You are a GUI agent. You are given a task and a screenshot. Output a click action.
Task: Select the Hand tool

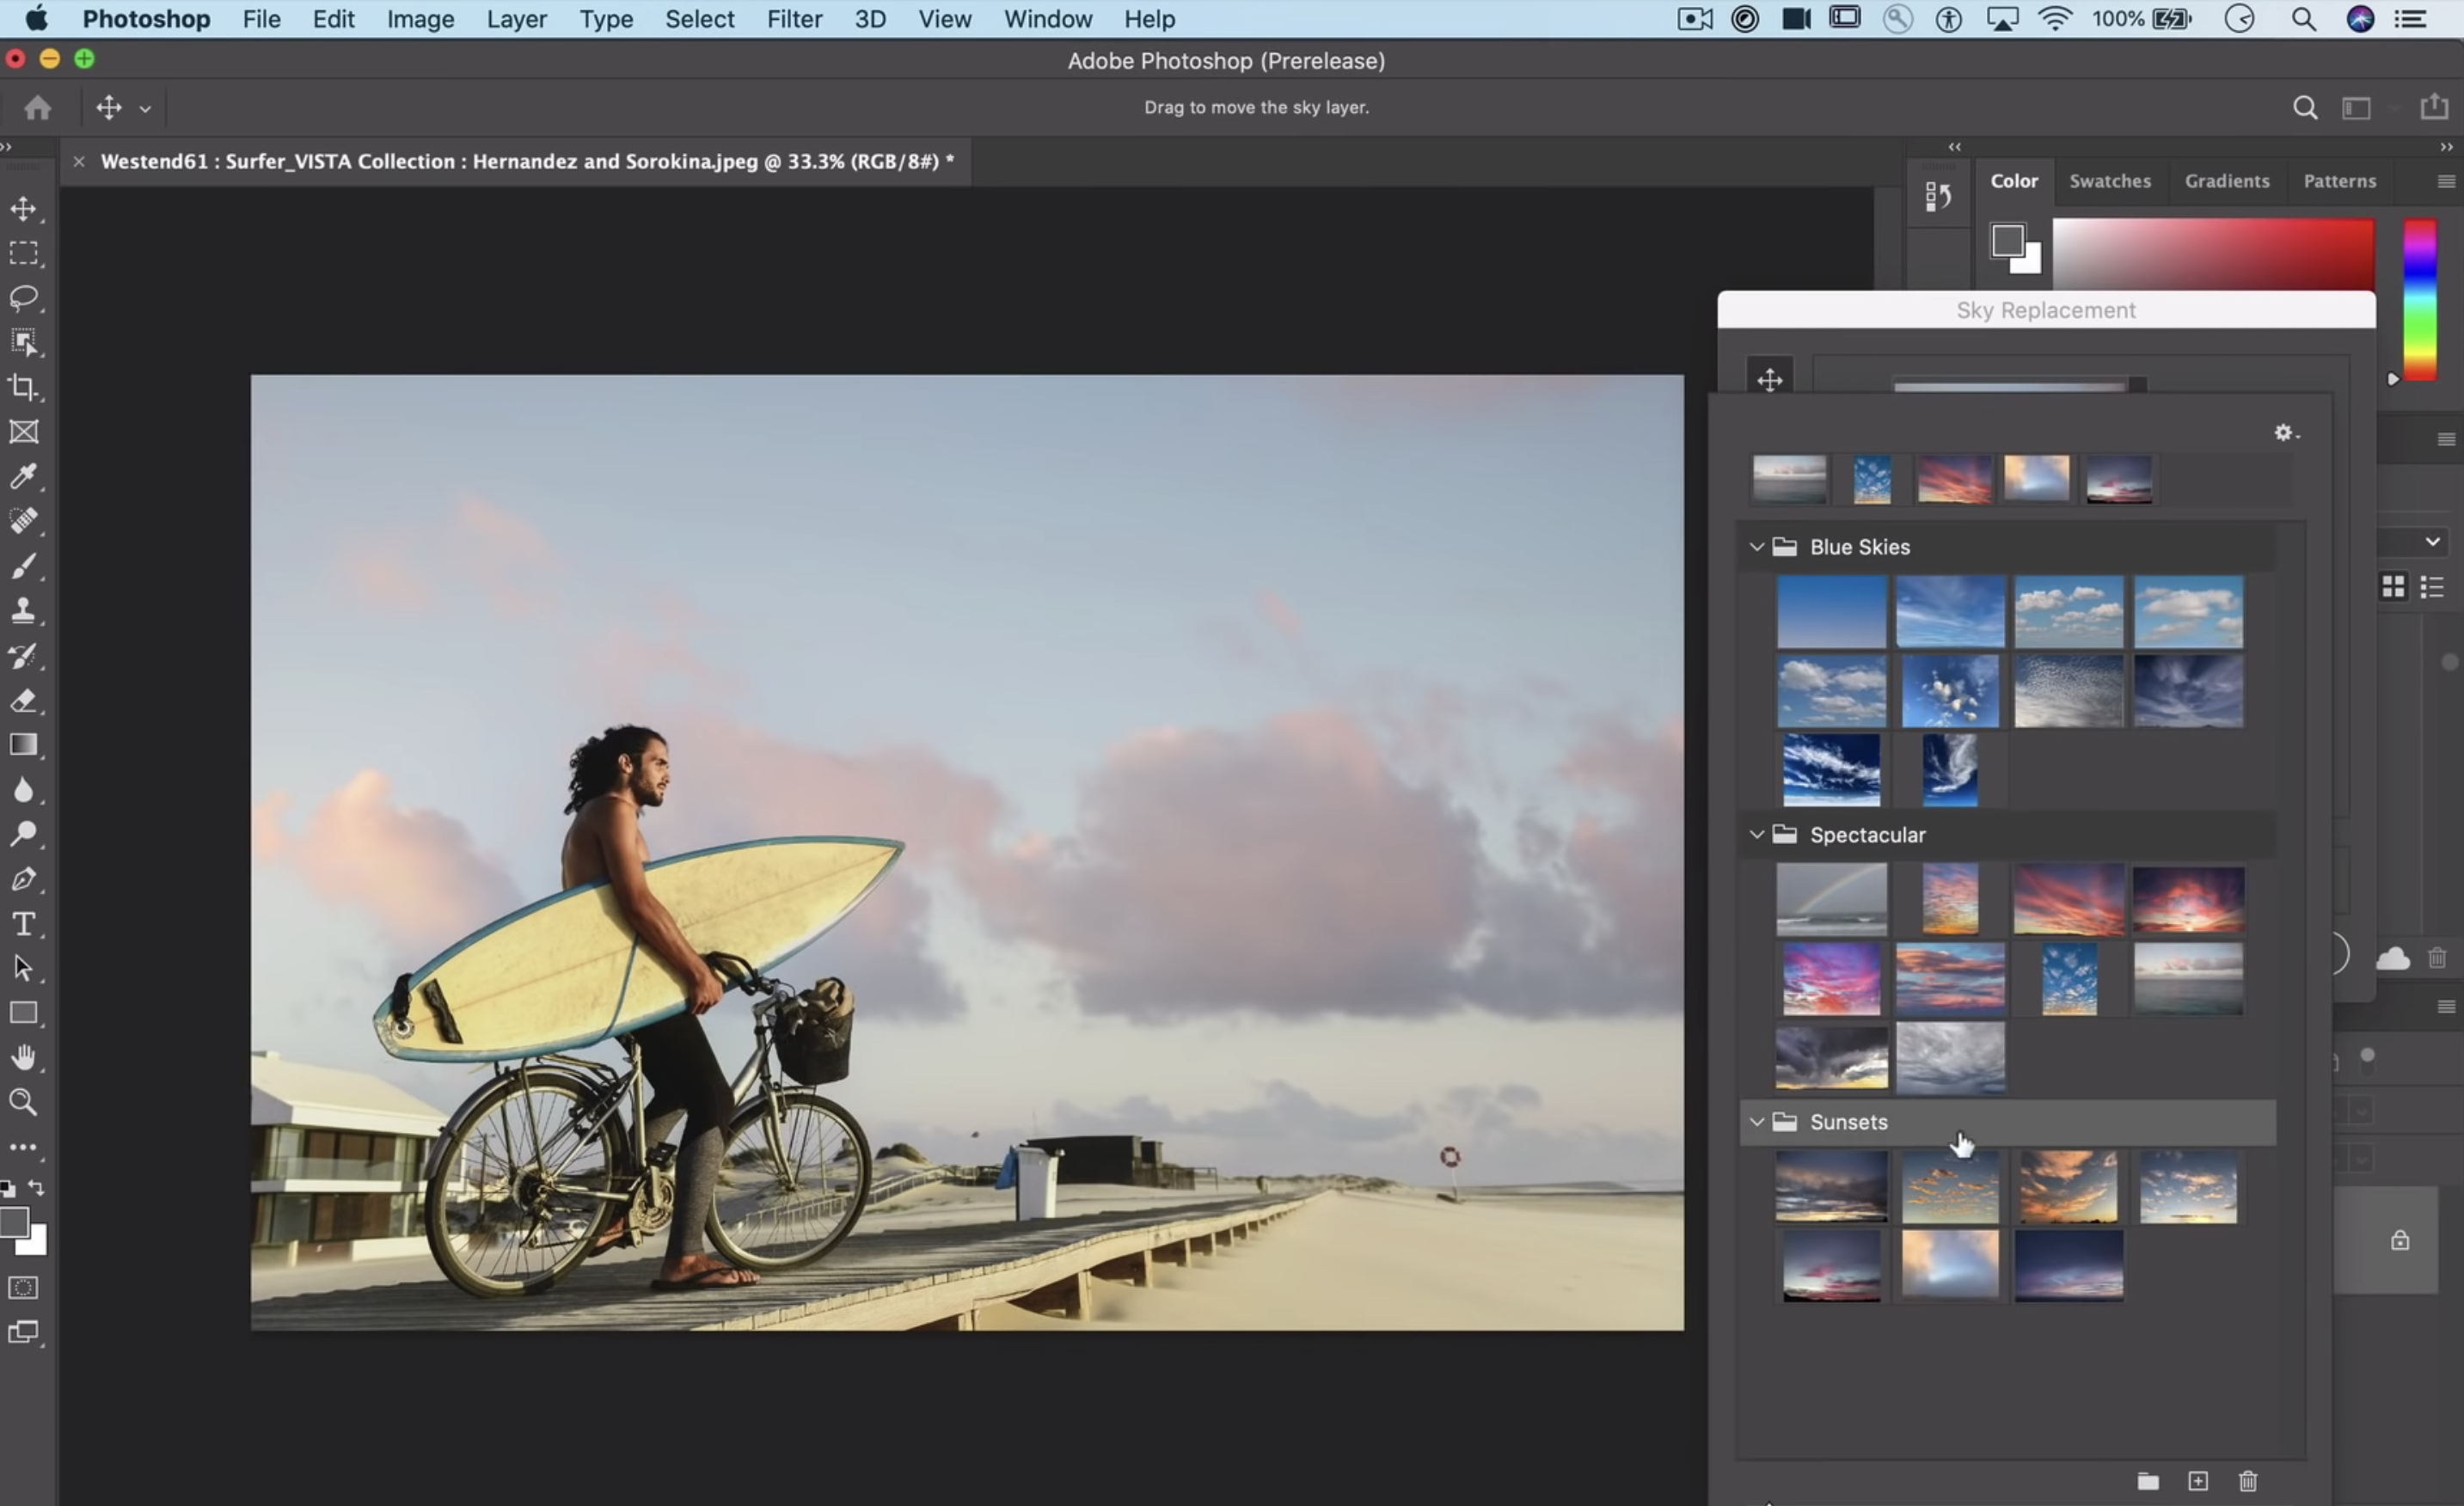click(24, 1058)
